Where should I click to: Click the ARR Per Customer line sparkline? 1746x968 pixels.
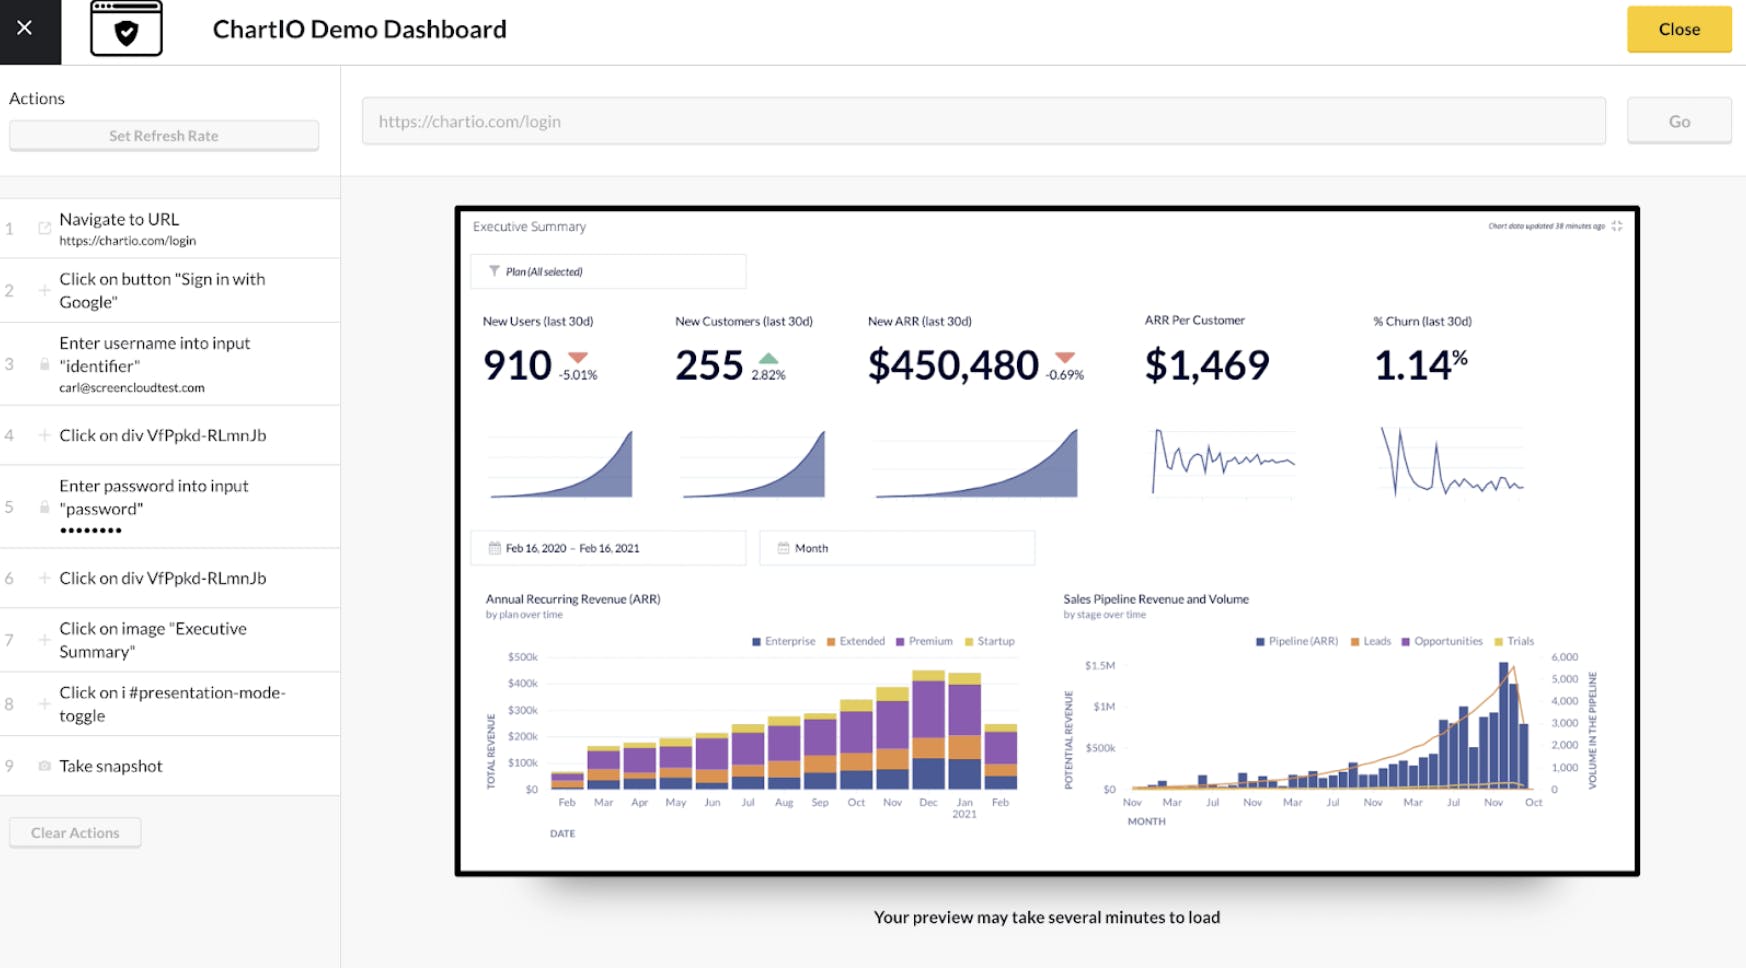1224,461
